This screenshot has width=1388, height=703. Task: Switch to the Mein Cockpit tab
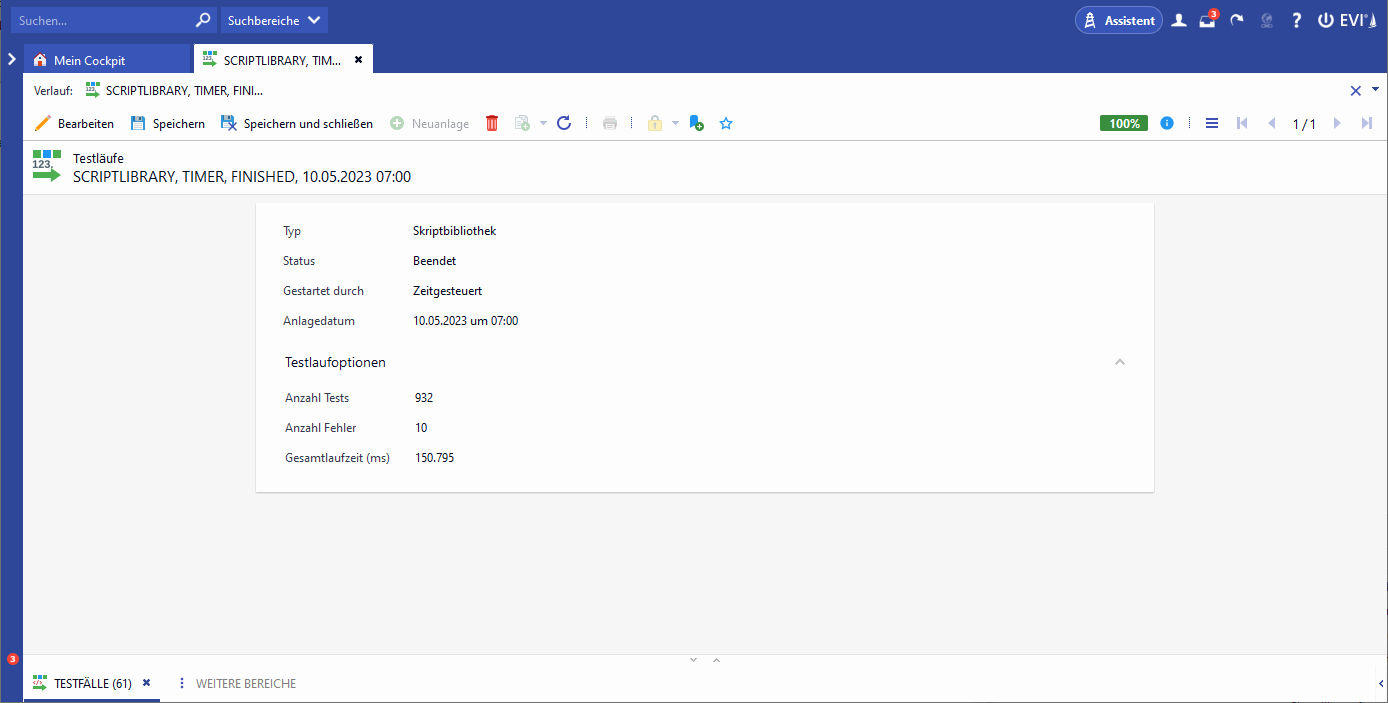(89, 60)
